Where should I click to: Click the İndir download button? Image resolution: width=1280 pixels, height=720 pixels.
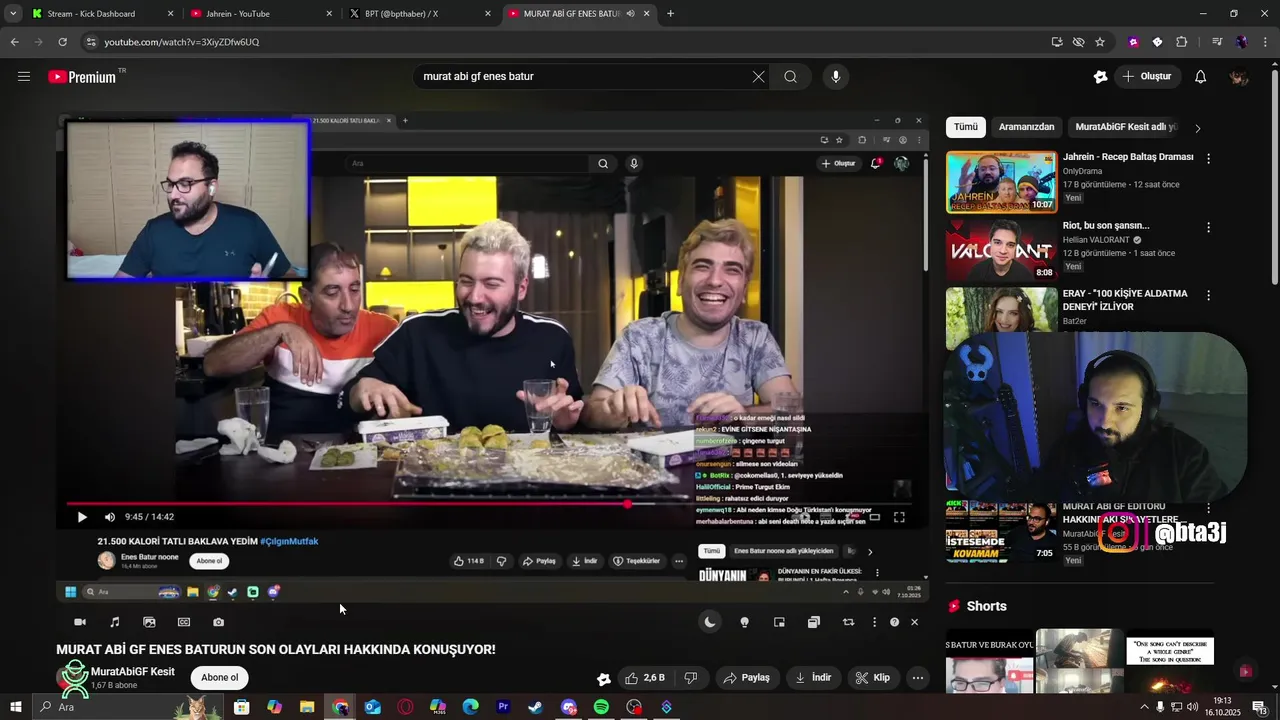(813, 678)
